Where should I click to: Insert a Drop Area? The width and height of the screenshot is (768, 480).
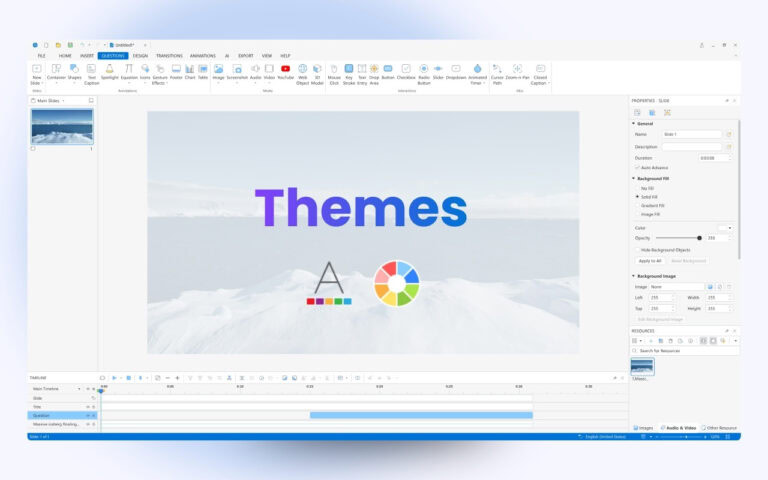pyautogui.click(x=374, y=74)
